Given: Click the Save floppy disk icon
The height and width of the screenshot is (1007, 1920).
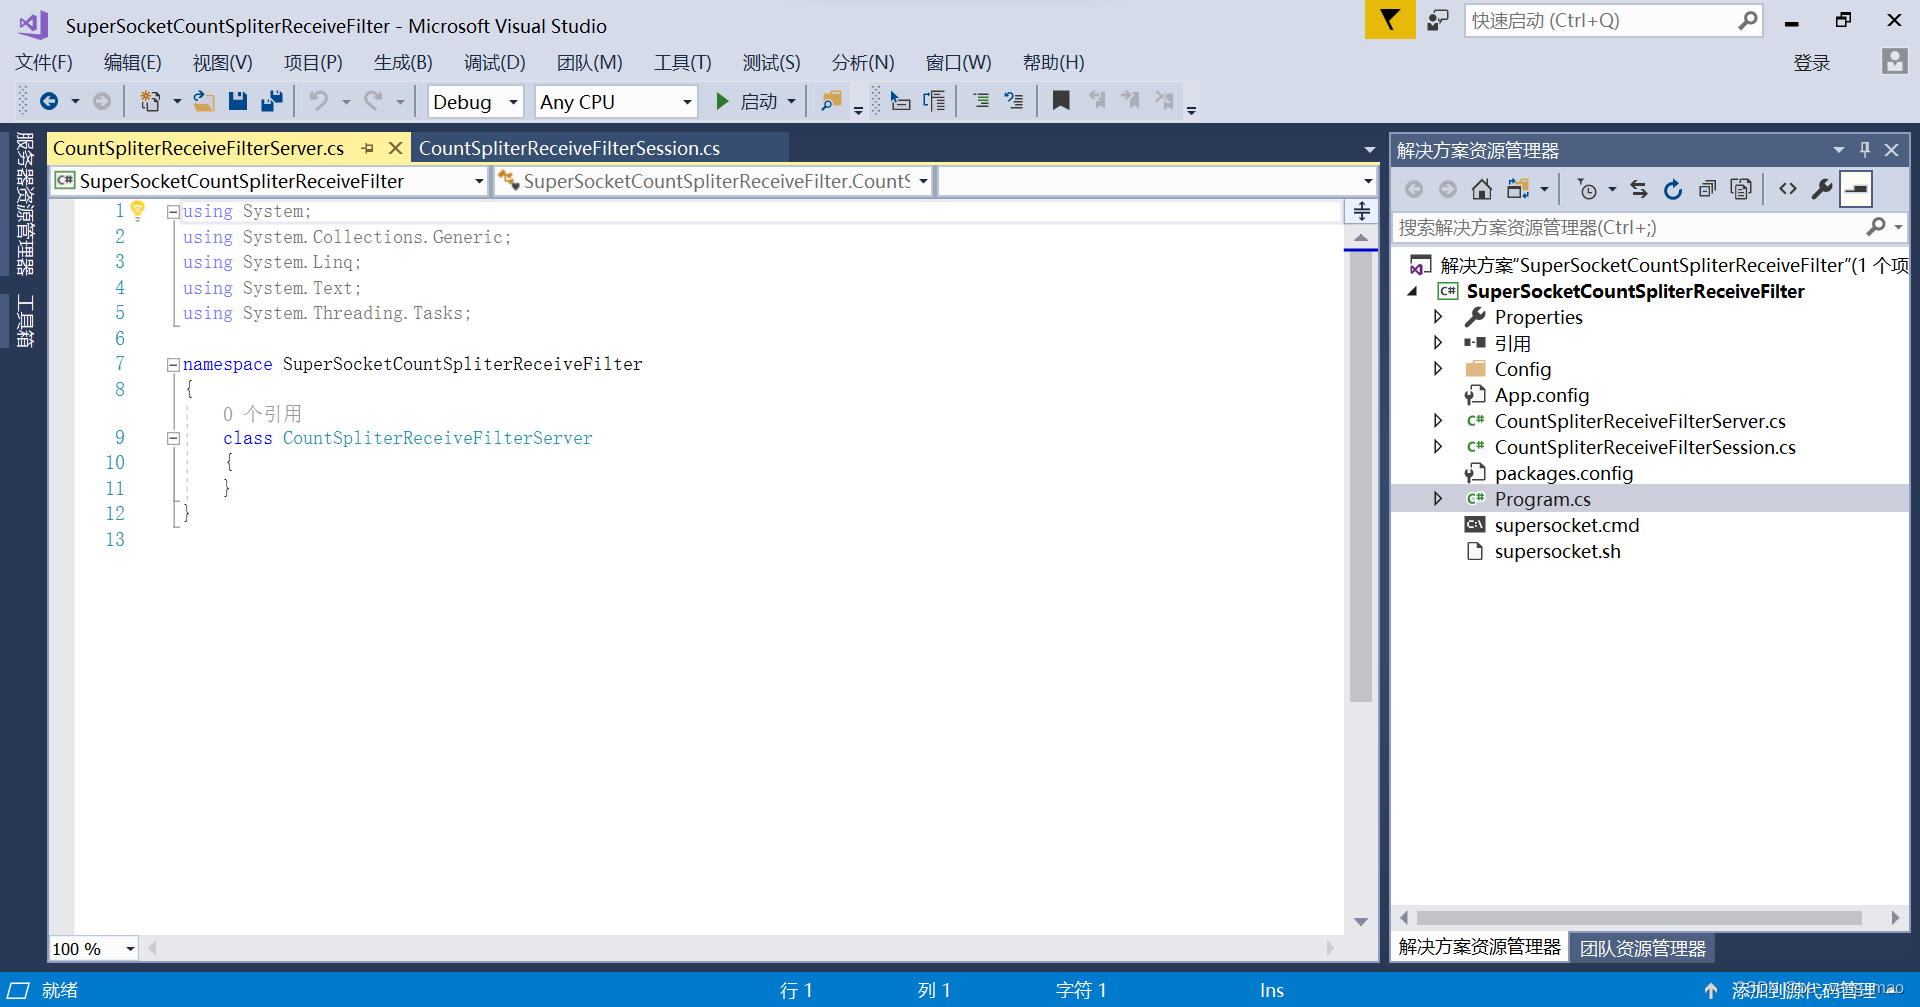Looking at the screenshot, I should coord(238,101).
